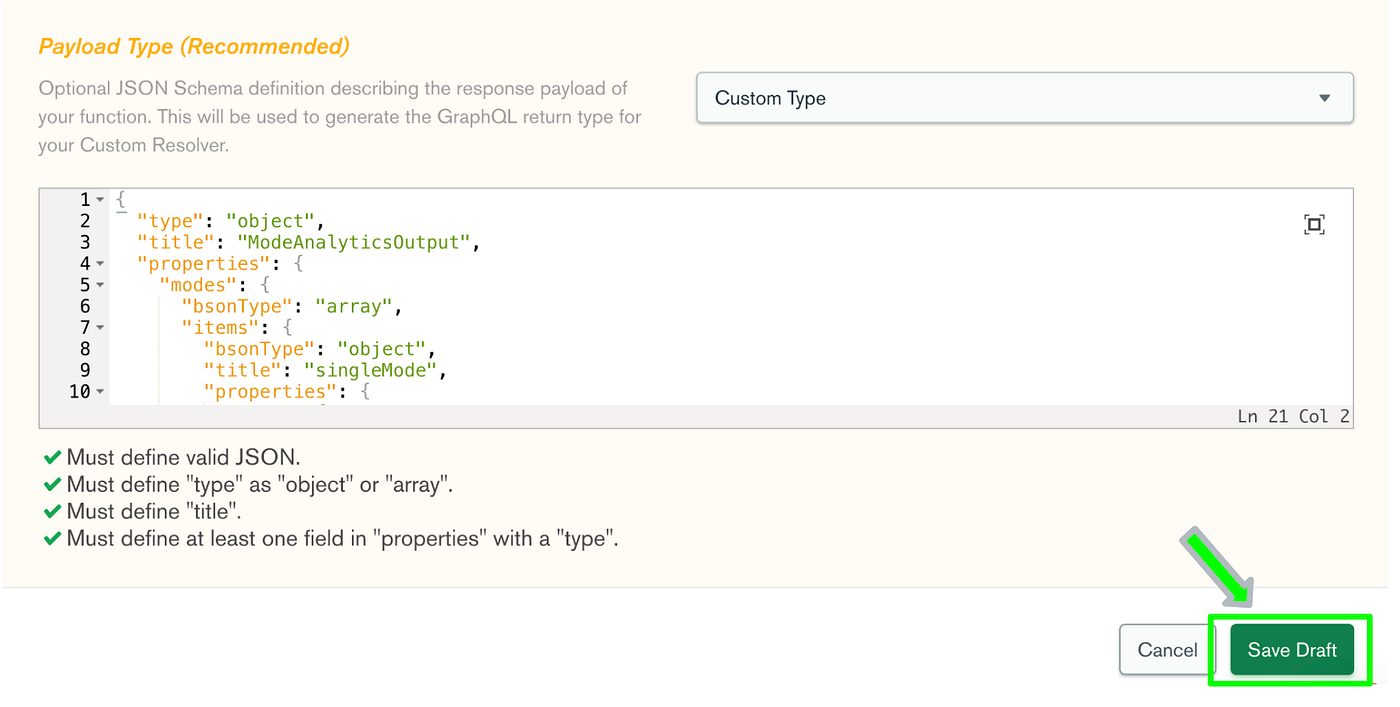
Task: Open the Custom Type dropdown
Action: pos(1024,98)
